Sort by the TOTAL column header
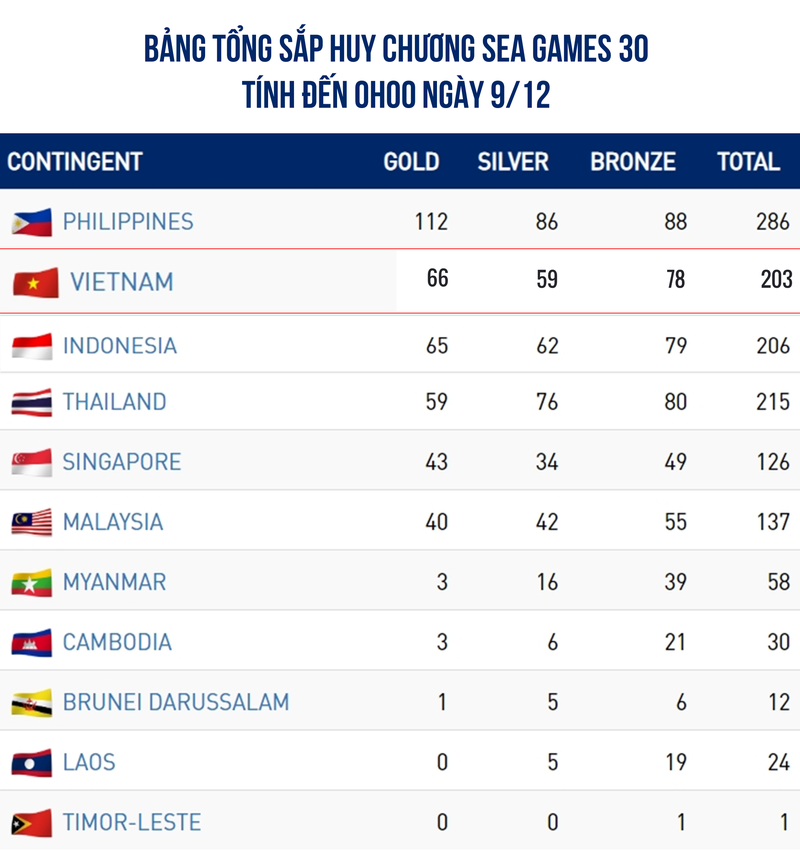This screenshot has height=853, width=800. [748, 162]
